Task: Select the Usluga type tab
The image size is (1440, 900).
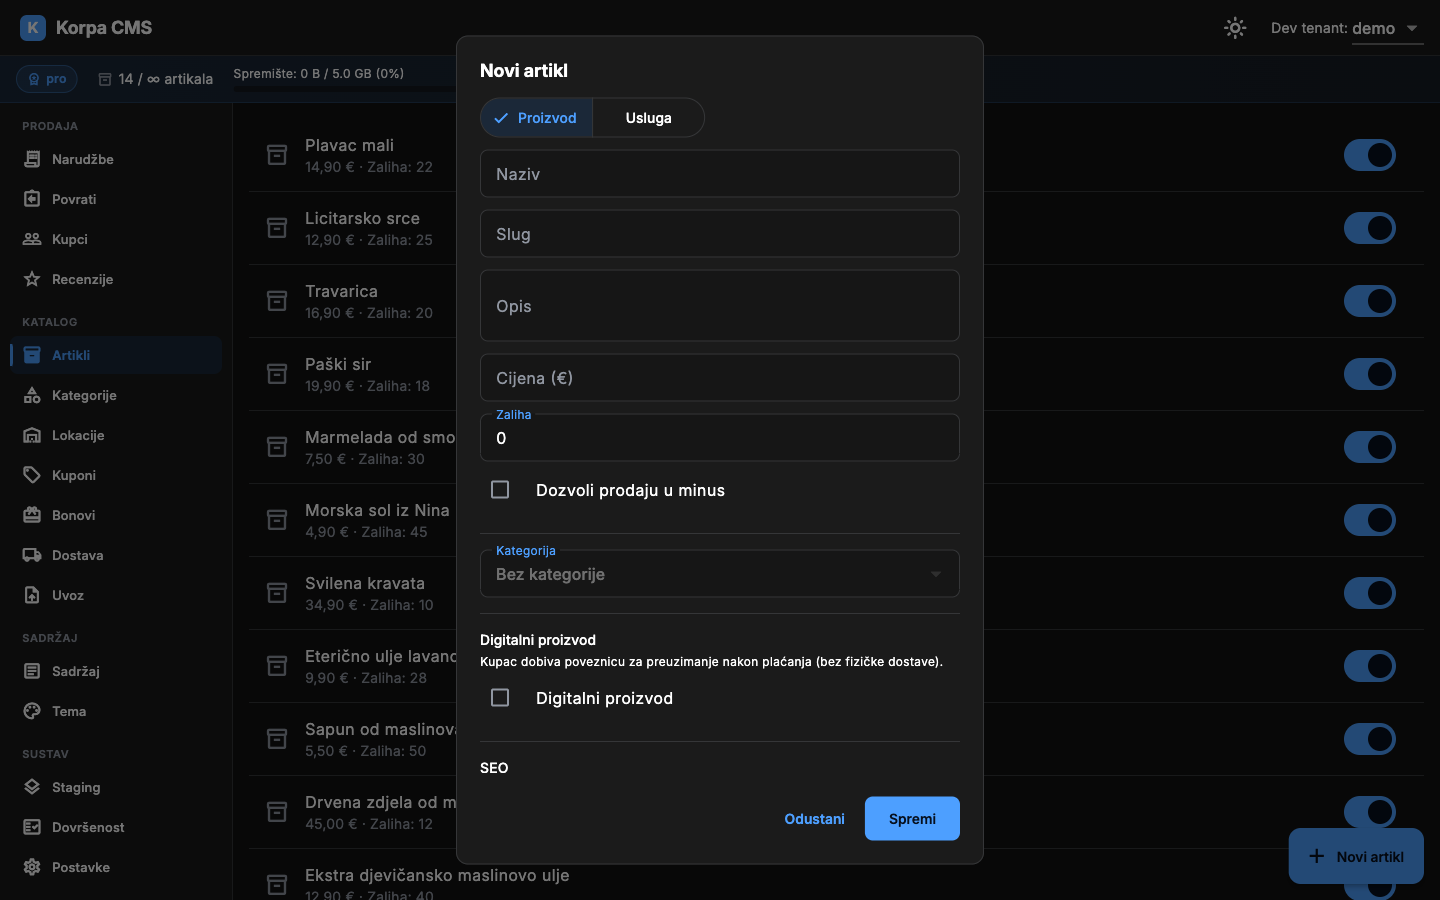Action: (x=648, y=118)
